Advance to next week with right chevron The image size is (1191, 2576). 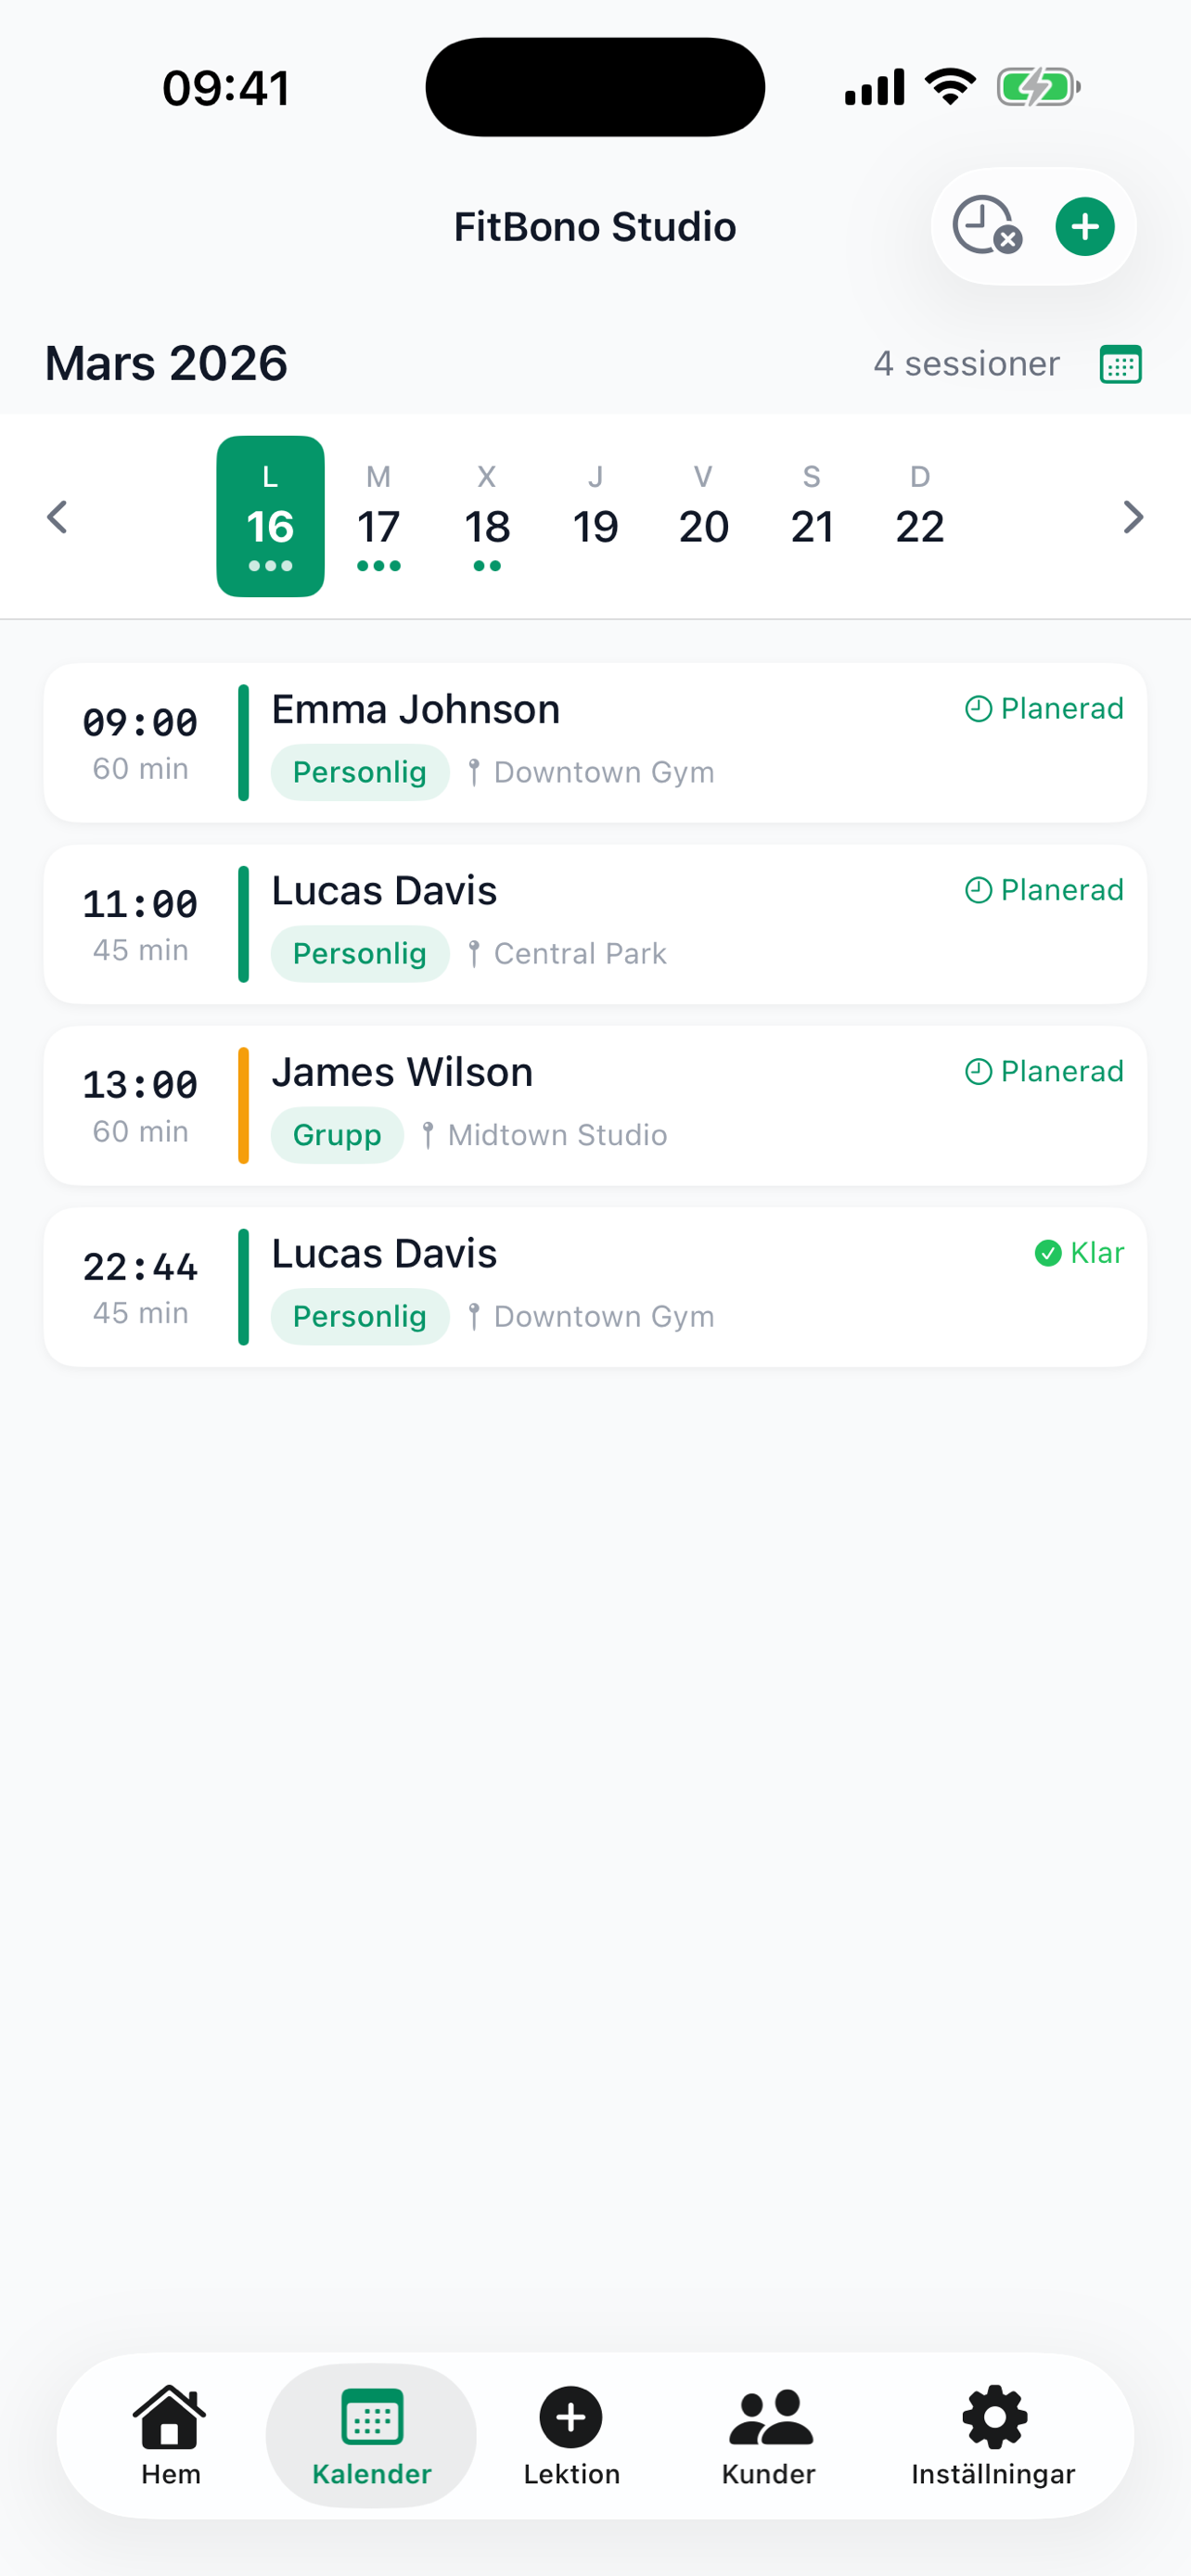click(x=1132, y=517)
